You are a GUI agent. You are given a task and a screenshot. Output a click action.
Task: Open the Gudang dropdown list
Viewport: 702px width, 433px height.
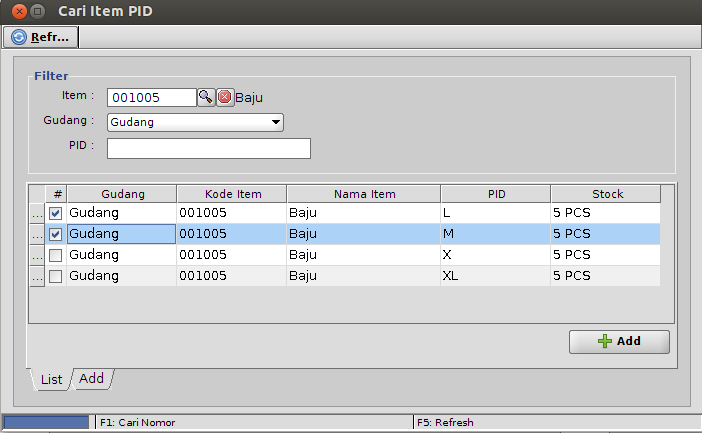click(x=276, y=123)
